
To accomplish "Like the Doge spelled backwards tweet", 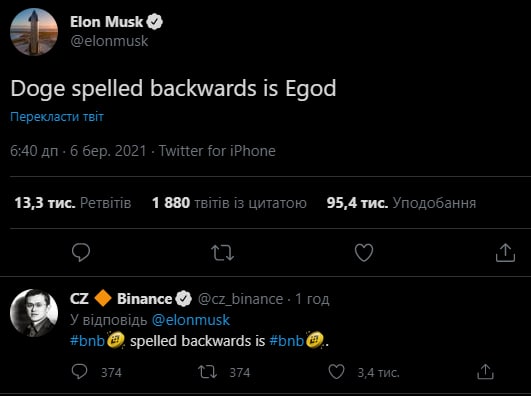I will (364, 253).
